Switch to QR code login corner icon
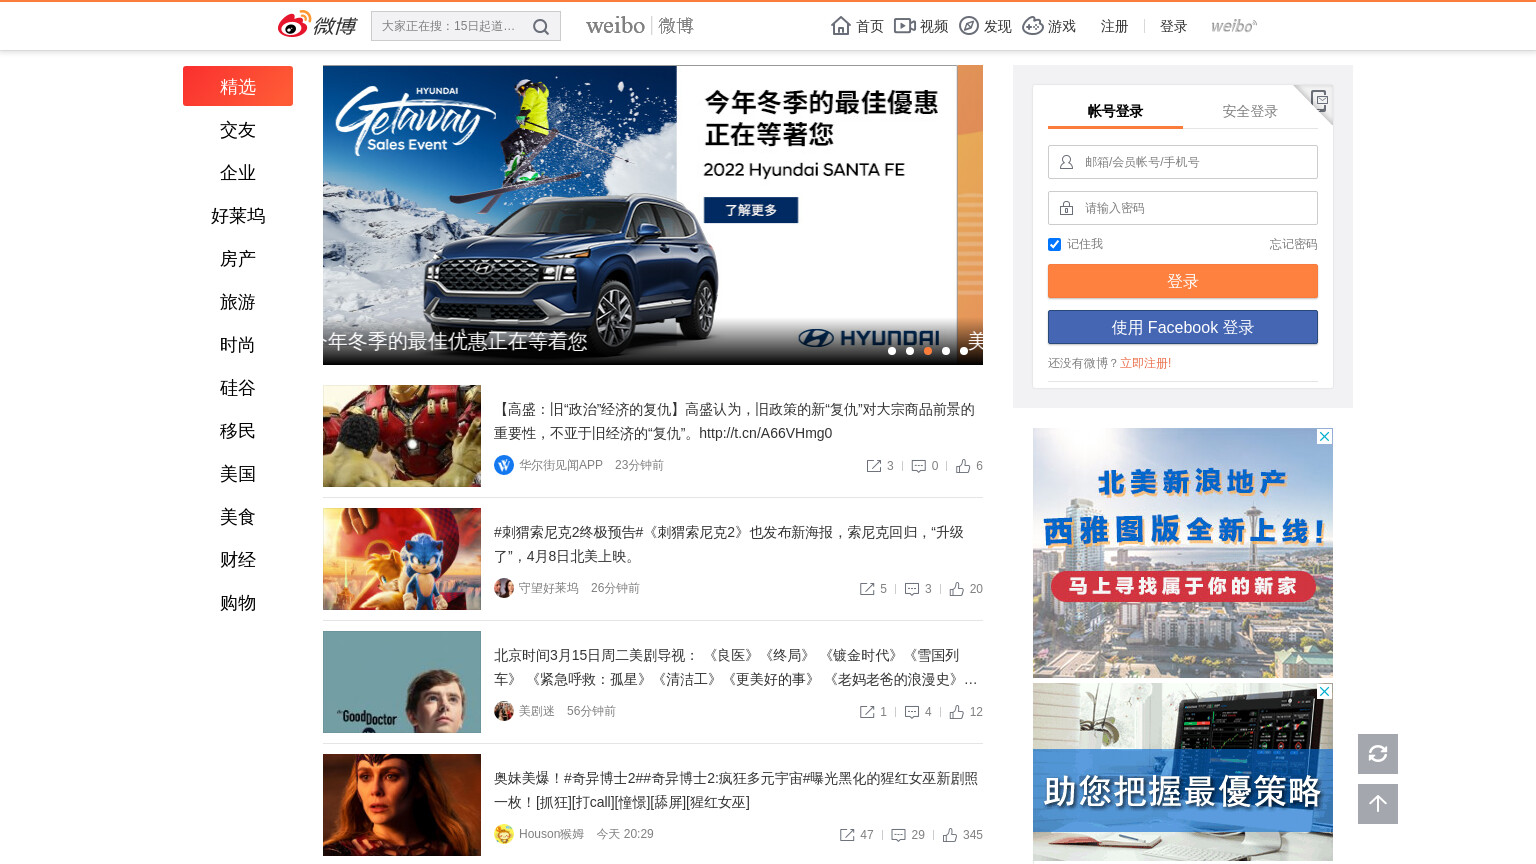1536x864 pixels. (x=1319, y=99)
